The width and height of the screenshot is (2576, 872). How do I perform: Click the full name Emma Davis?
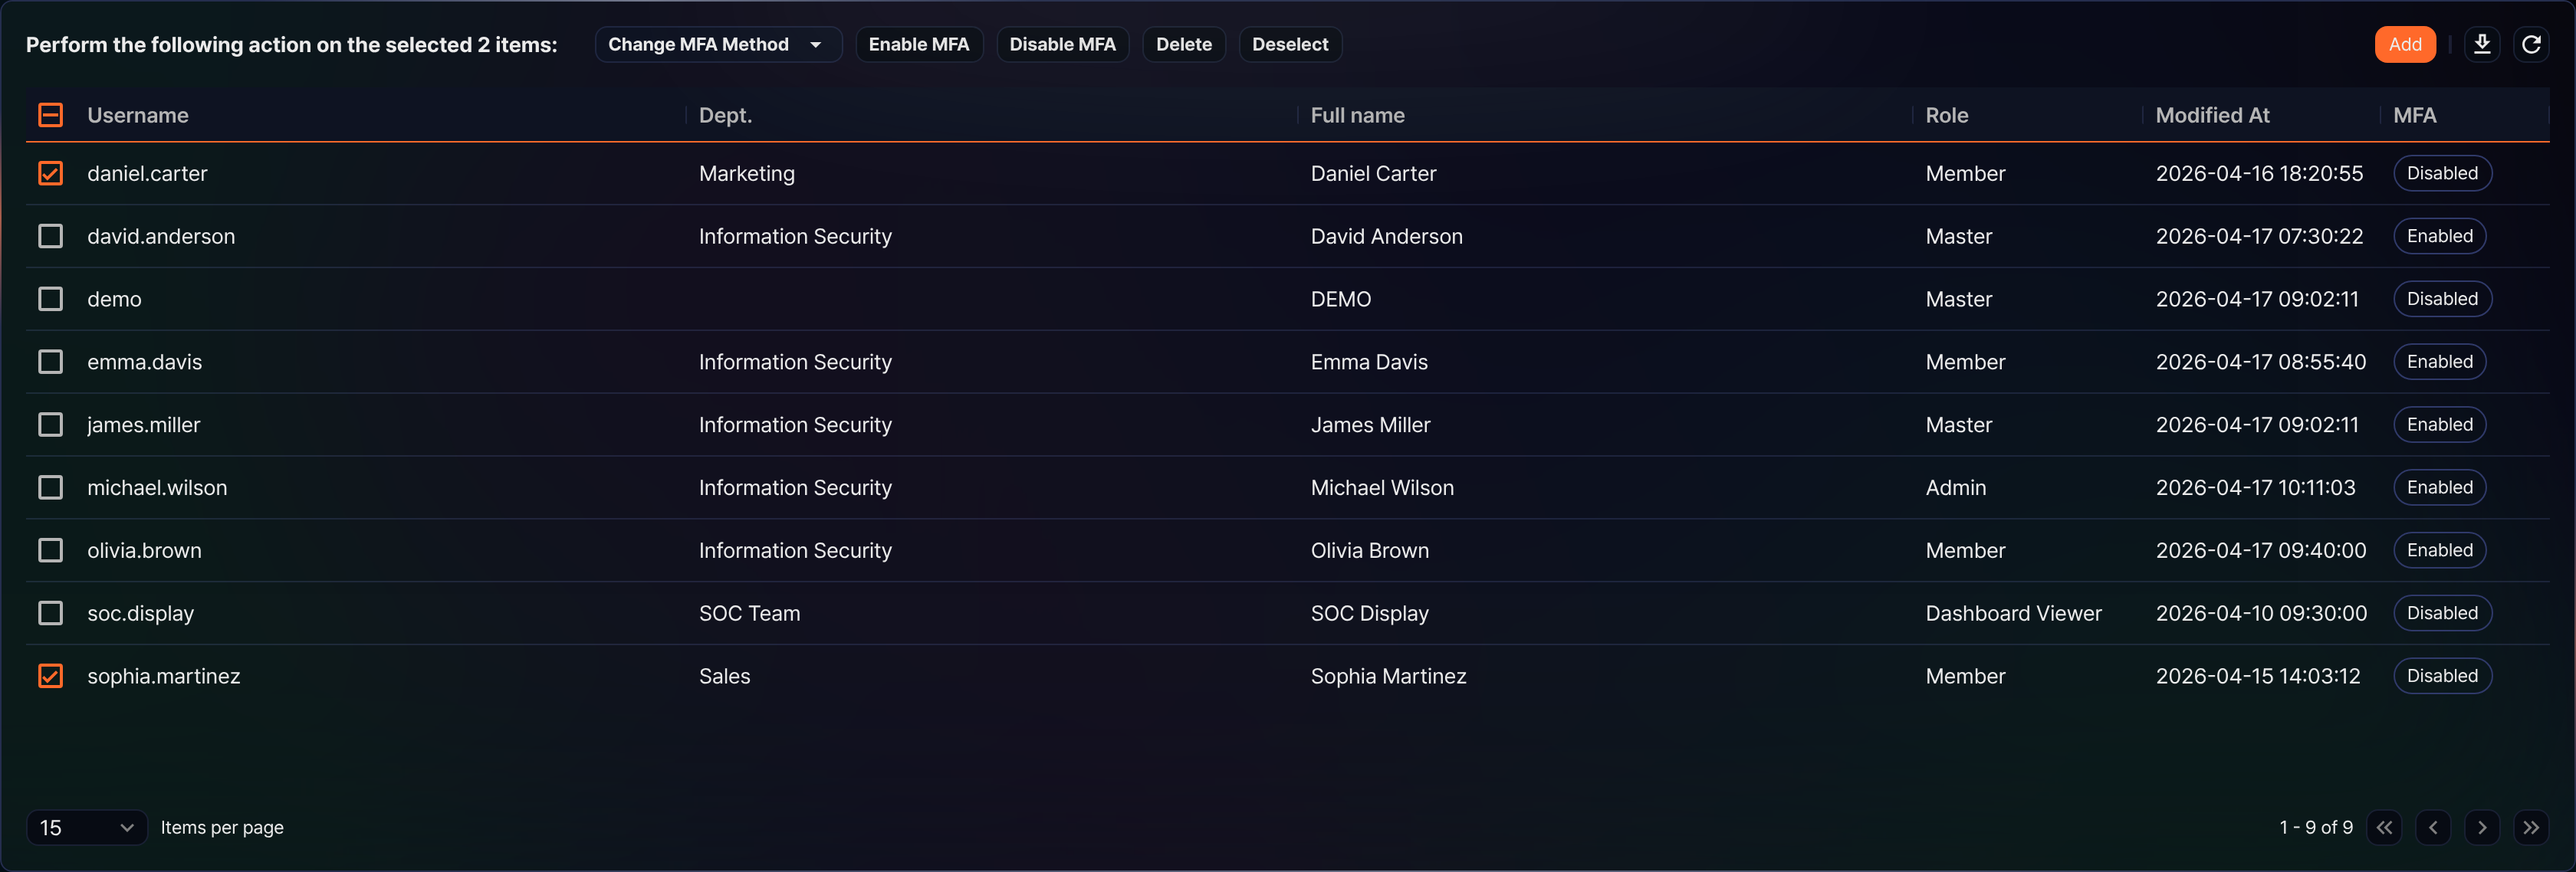point(1369,362)
